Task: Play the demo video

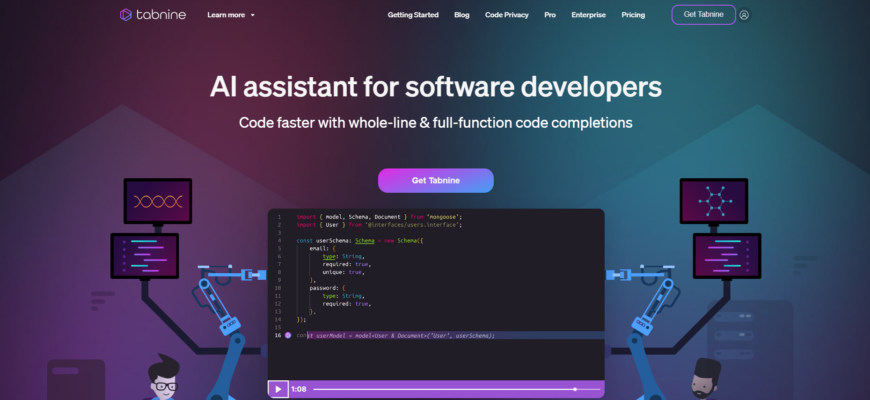Action: (278, 389)
